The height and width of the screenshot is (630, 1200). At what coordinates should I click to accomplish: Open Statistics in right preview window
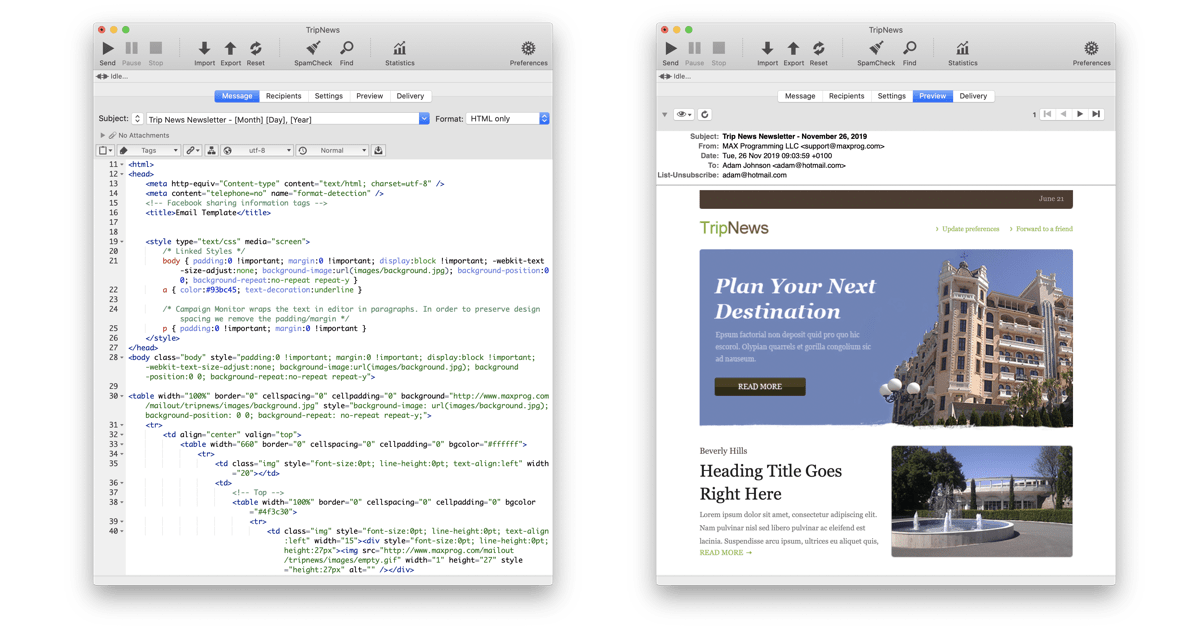click(962, 48)
